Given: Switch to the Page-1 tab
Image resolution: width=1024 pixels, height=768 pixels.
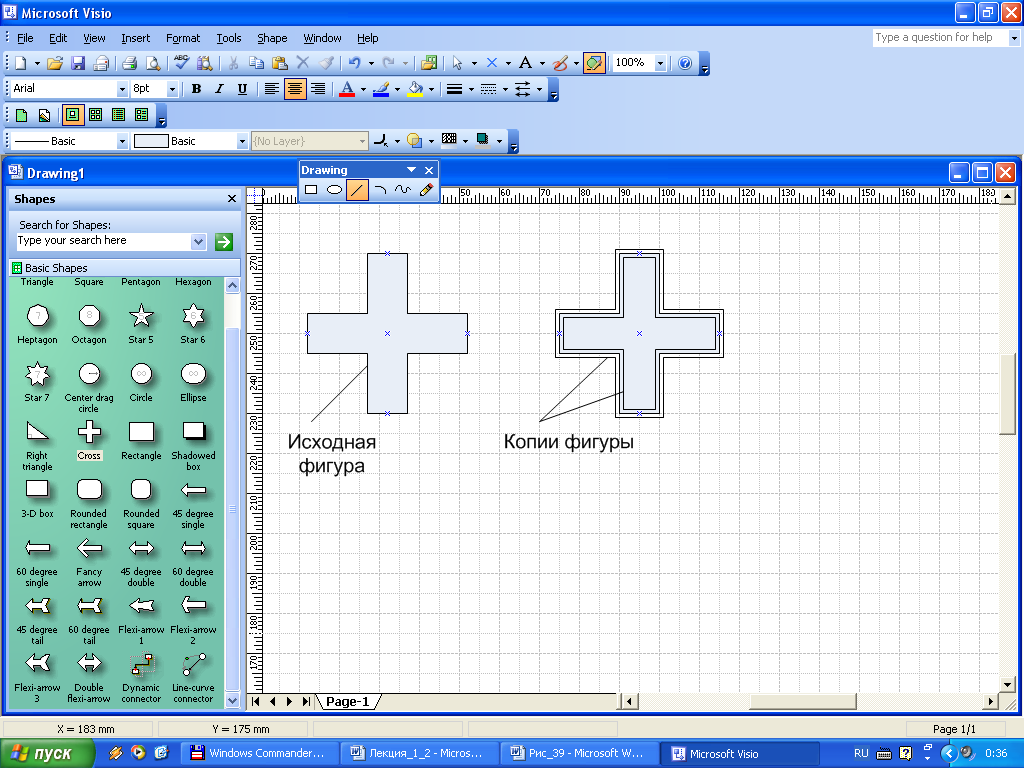Looking at the screenshot, I should [x=347, y=702].
